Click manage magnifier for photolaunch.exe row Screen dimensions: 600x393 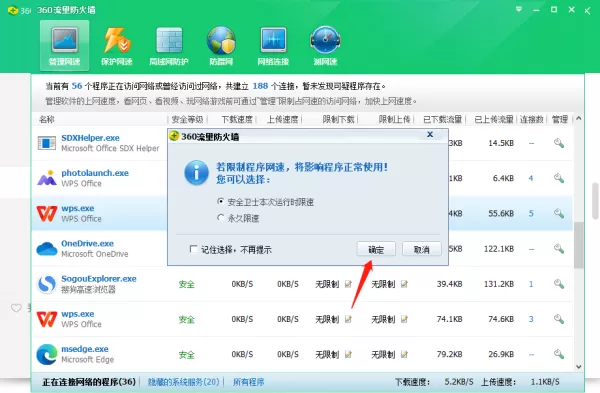coord(559,178)
